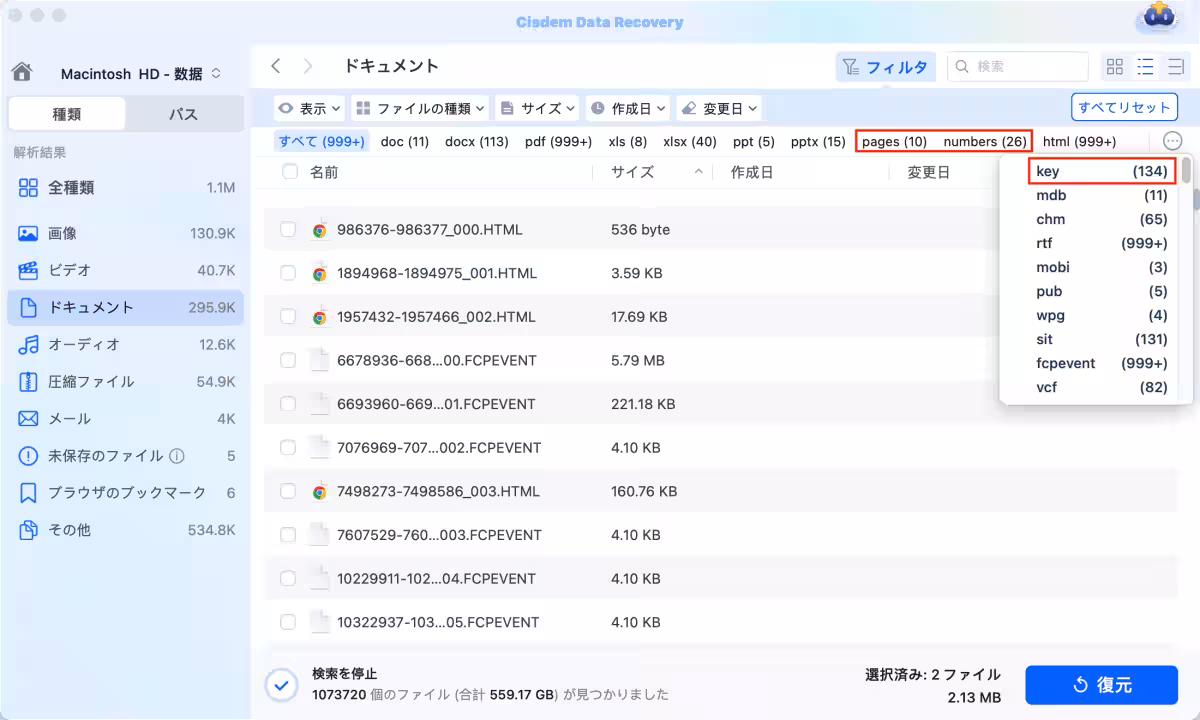The width and height of the screenshot is (1200, 720).
Task: Switch to grid view icon
Action: (x=1114, y=67)
